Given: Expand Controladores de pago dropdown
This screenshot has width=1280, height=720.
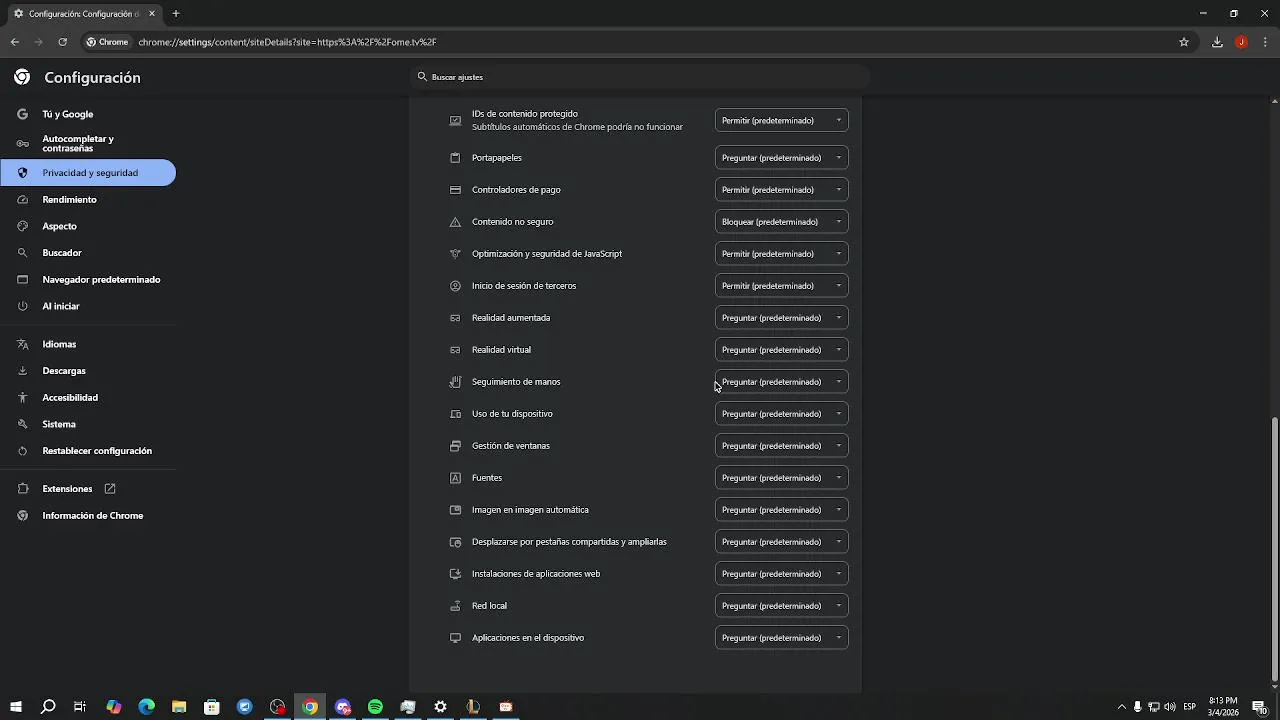Looking at the screenshot, I should pos(782,190).
